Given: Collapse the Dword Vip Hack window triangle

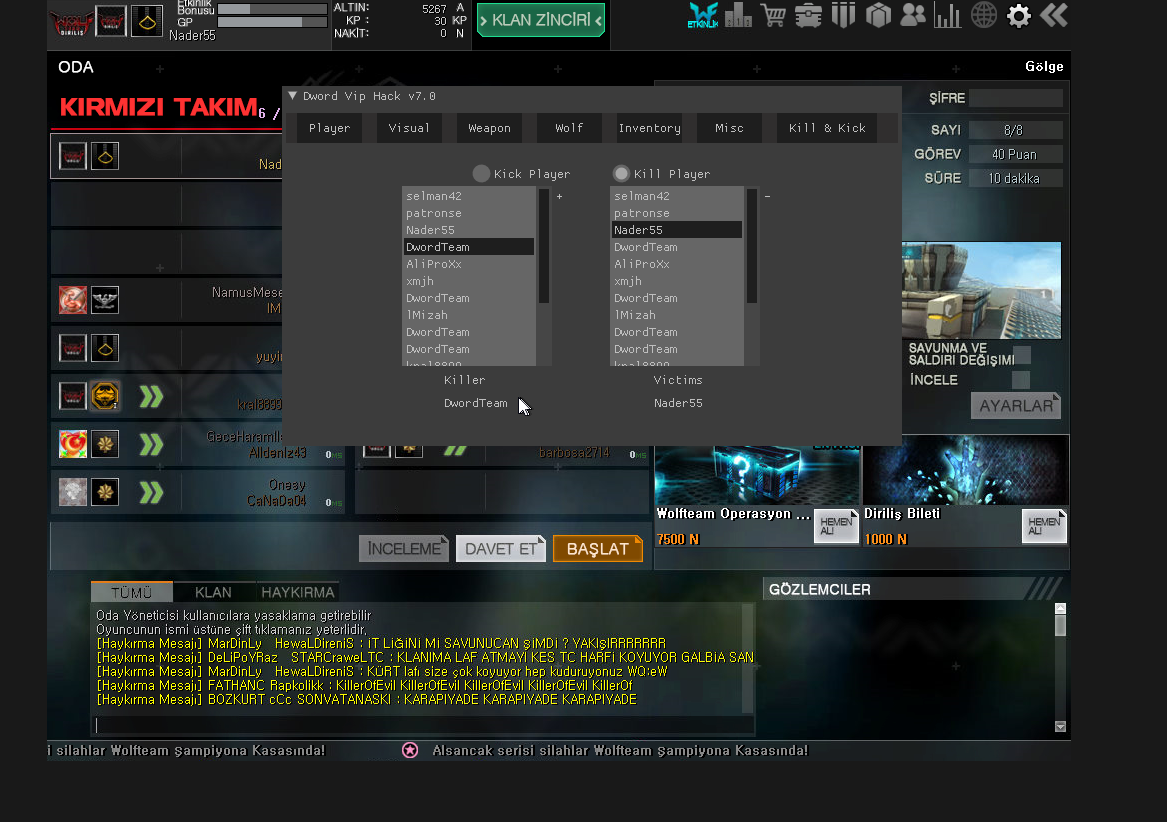Looking at the screenshot, I should click(292, 96).
